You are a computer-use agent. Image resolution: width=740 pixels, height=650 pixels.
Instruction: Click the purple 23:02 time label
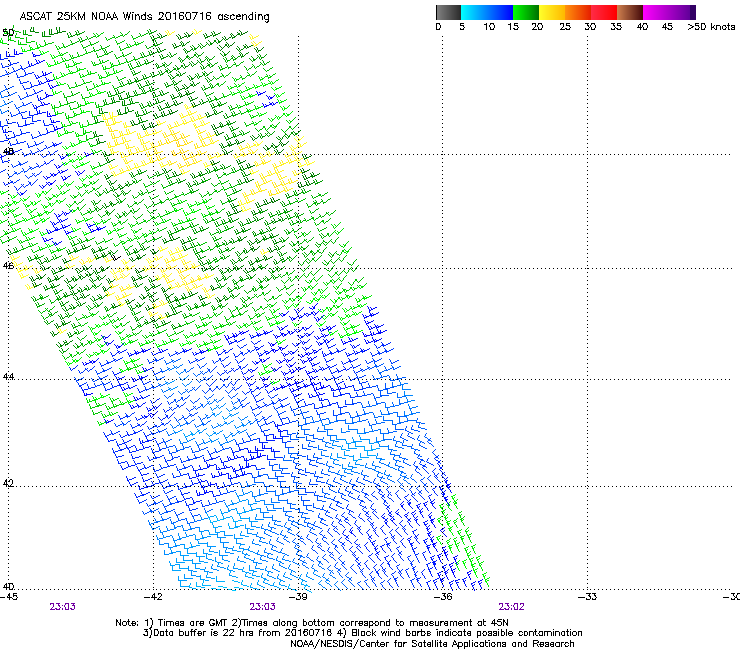512,607
